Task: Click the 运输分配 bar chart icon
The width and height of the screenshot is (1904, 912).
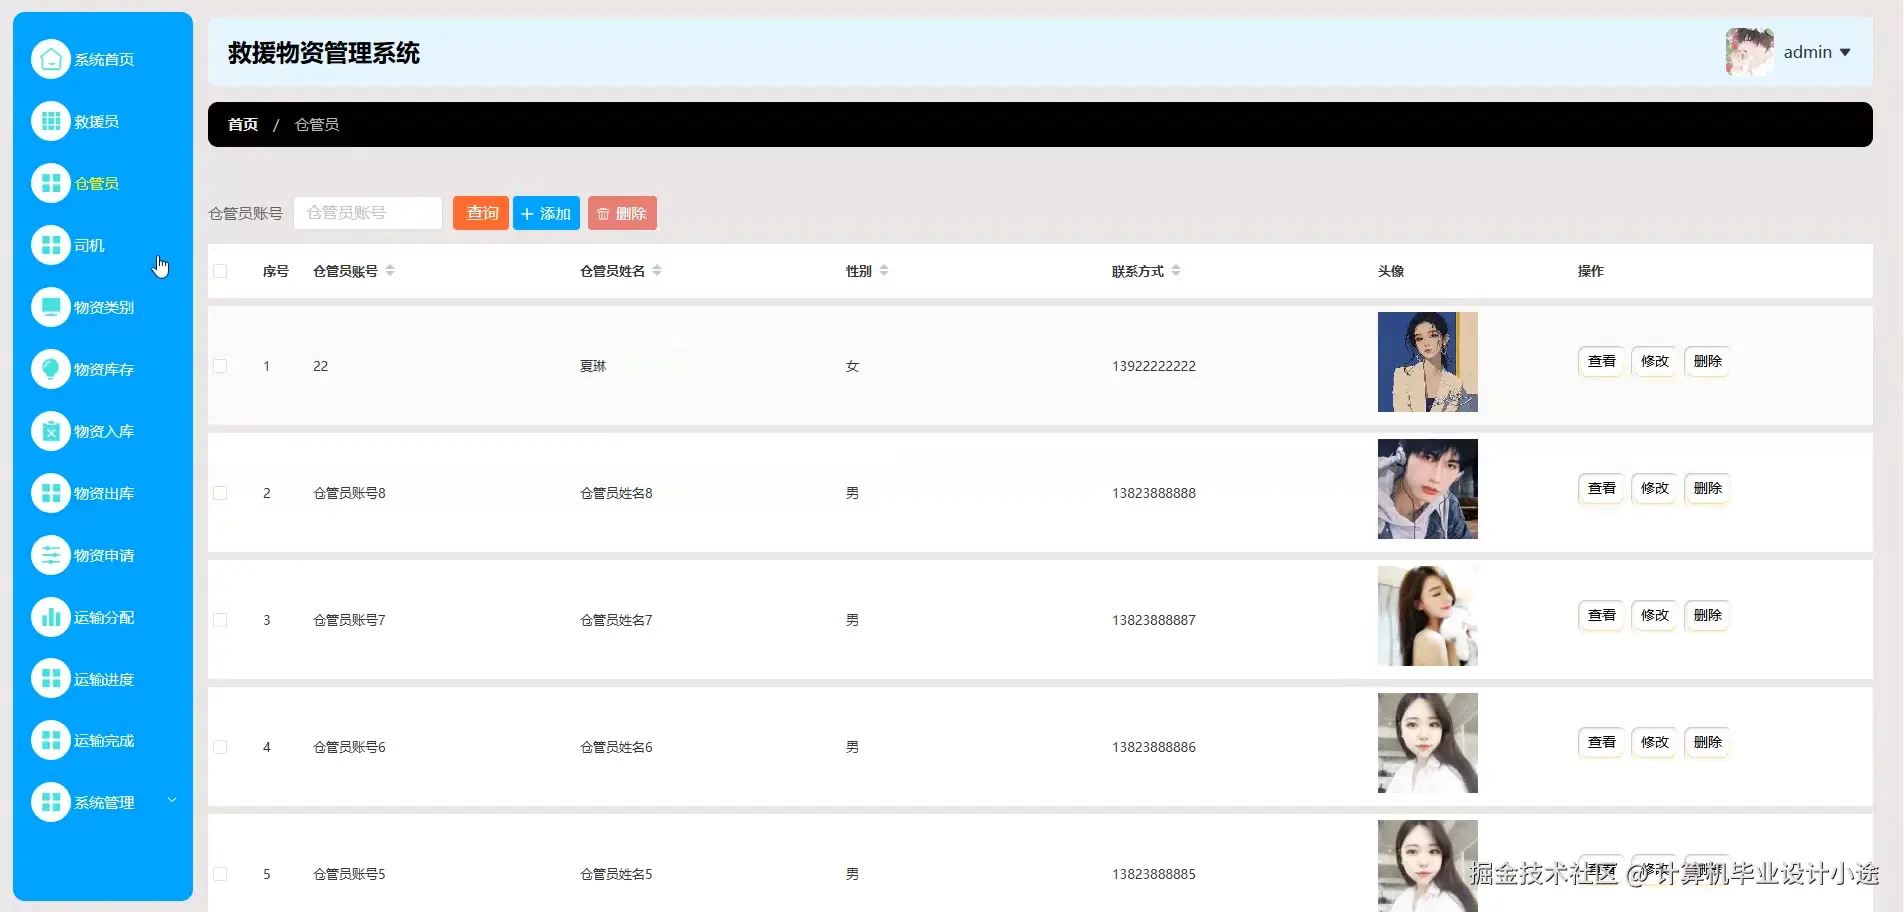Action: 51,617
